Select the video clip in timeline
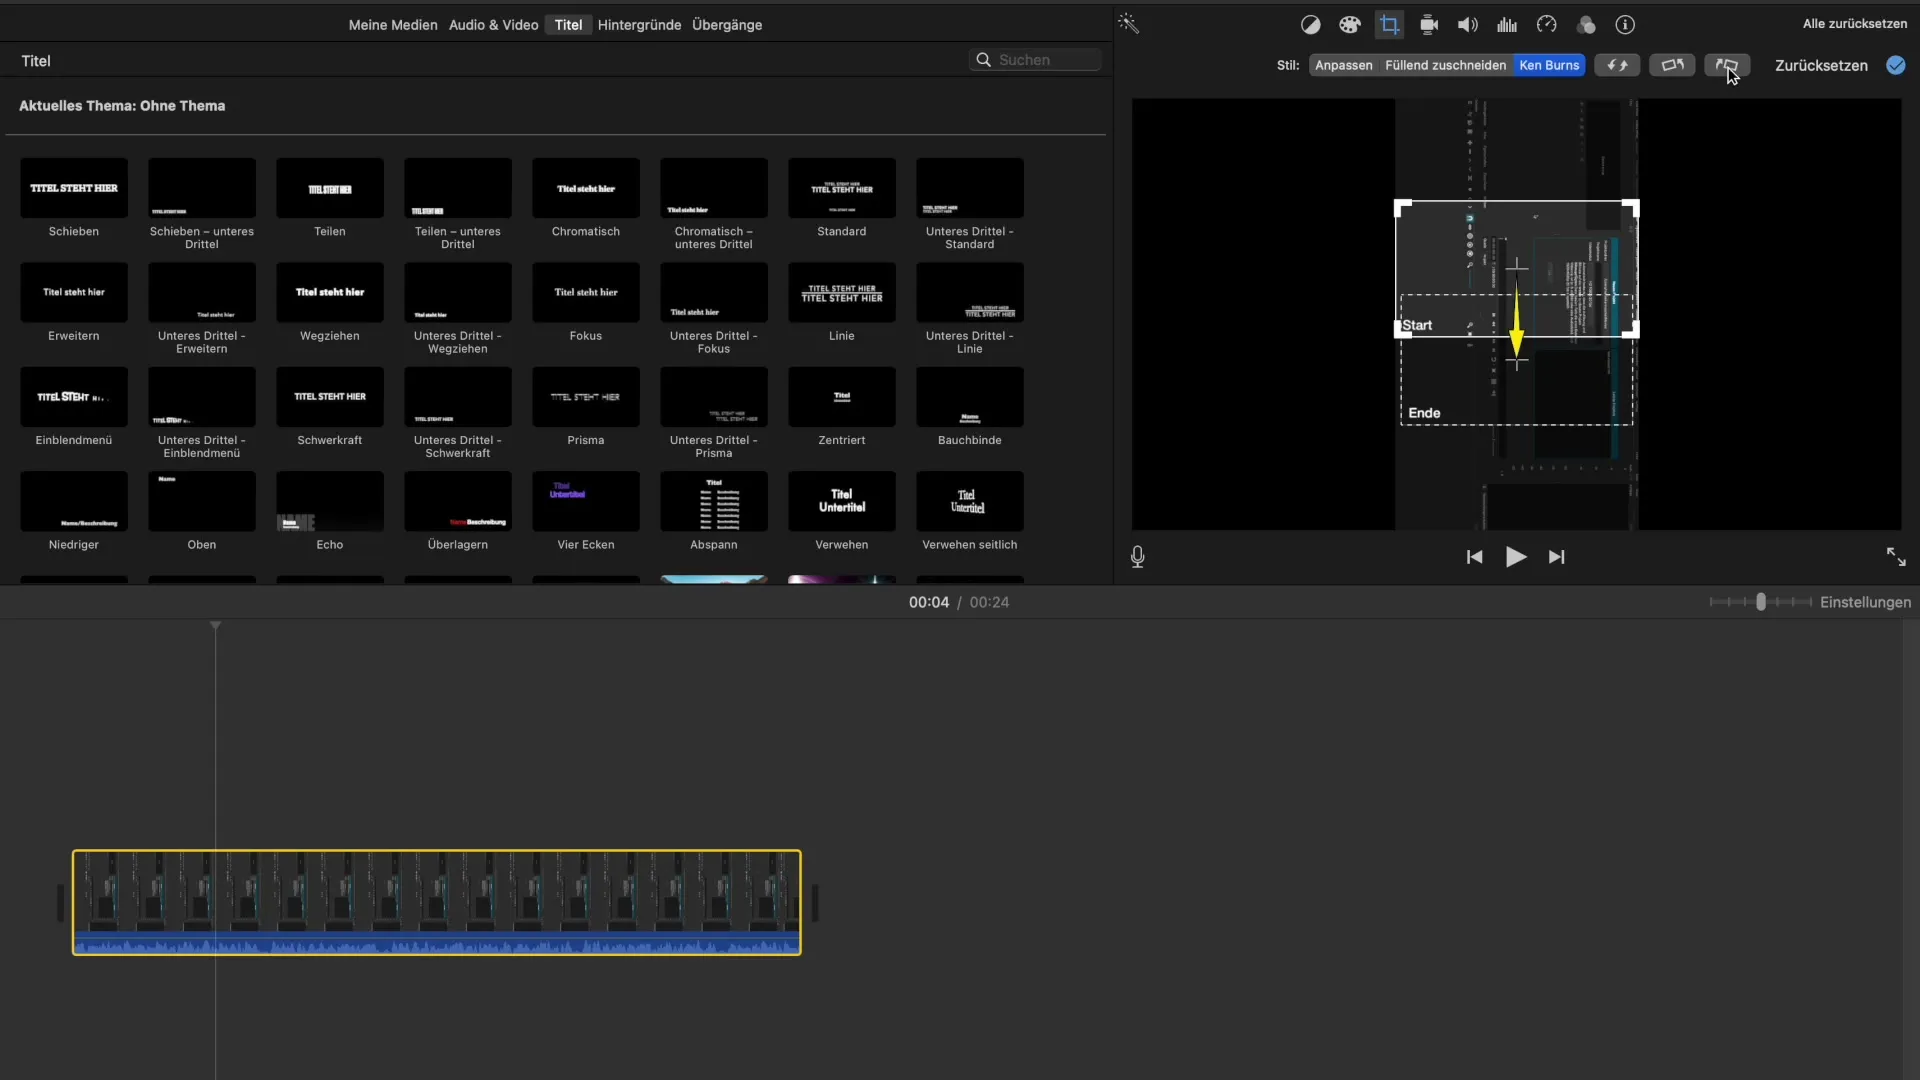The image size is (1920, 1080). (x=437, y=902)
